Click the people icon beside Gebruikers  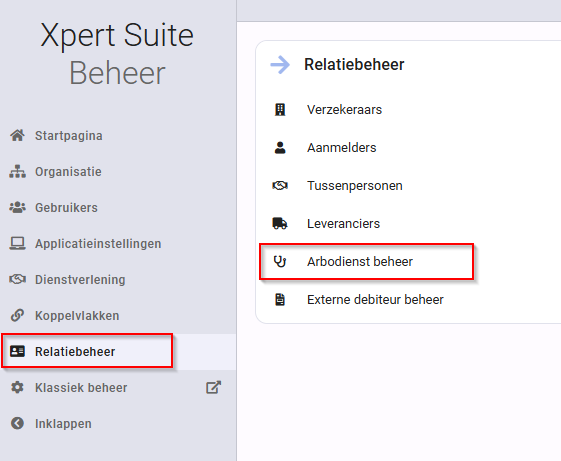click(x=17, y=208)
